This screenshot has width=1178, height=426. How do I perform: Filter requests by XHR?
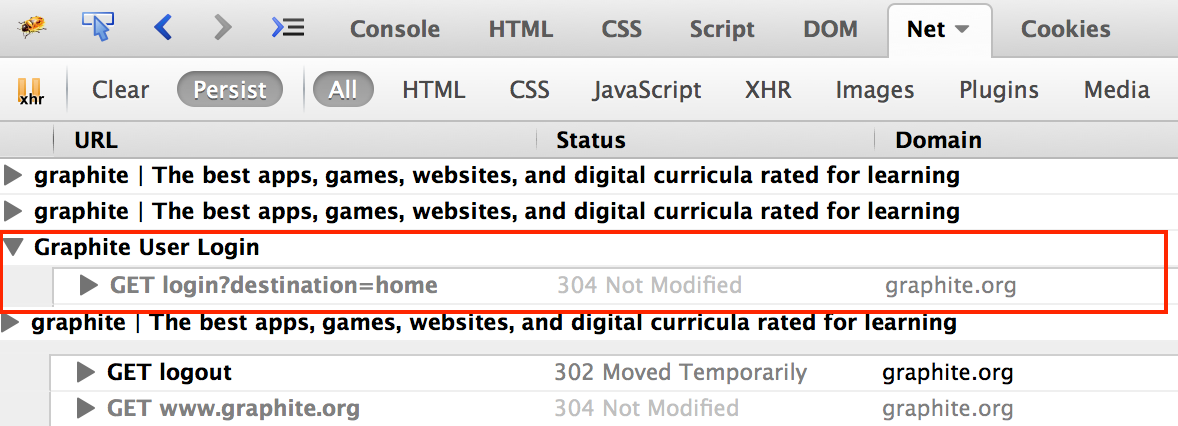[x=768, y=90]
